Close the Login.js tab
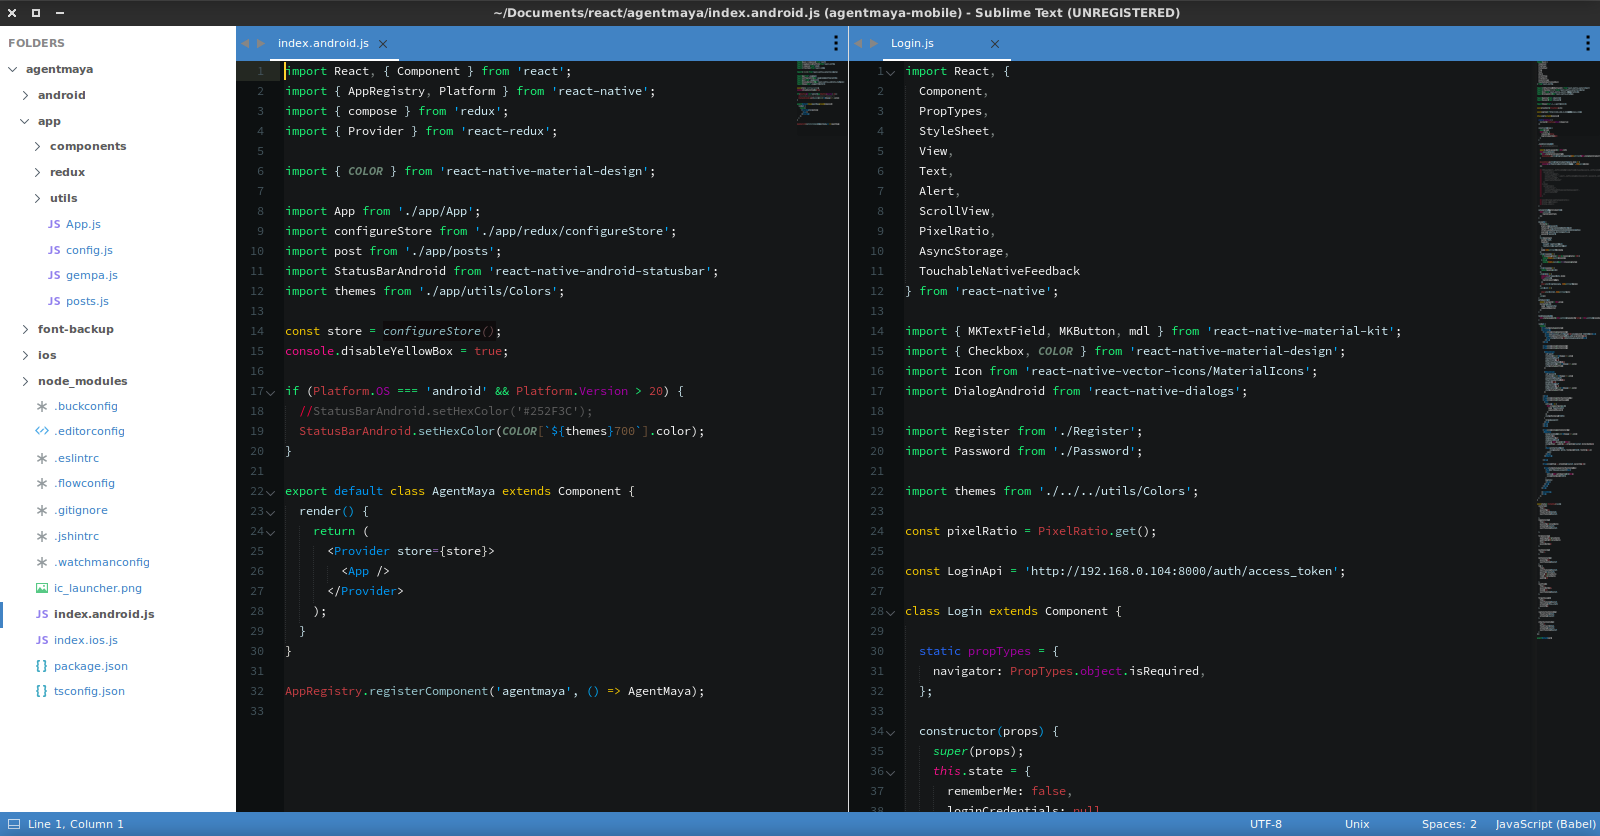Screen dimensions: 1600x836 coord(995,44)
